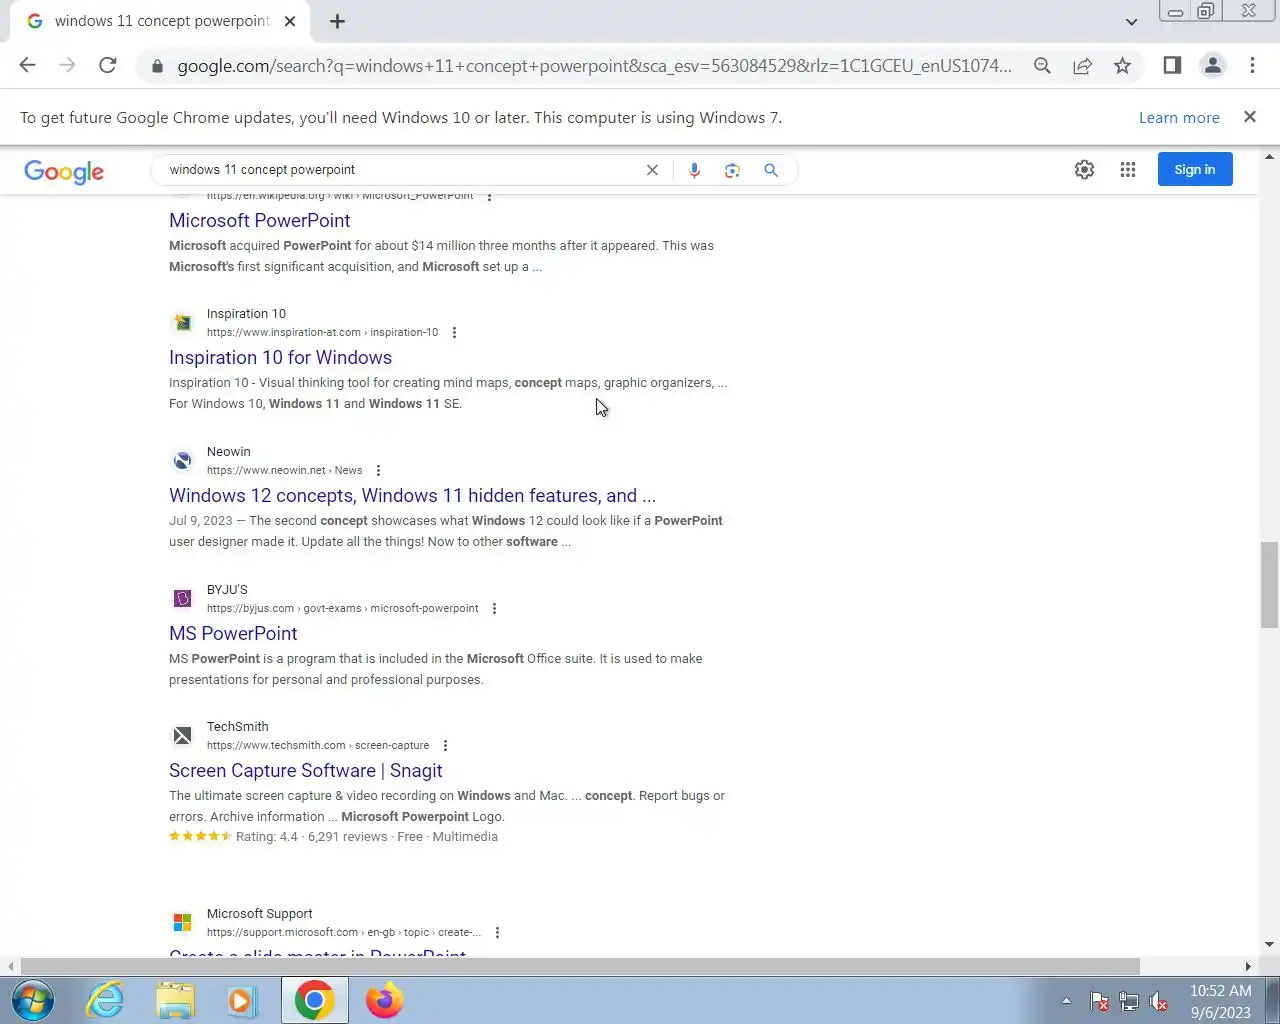
Task: Launch Firefox from taskbar
Action: click(384, 1000)
